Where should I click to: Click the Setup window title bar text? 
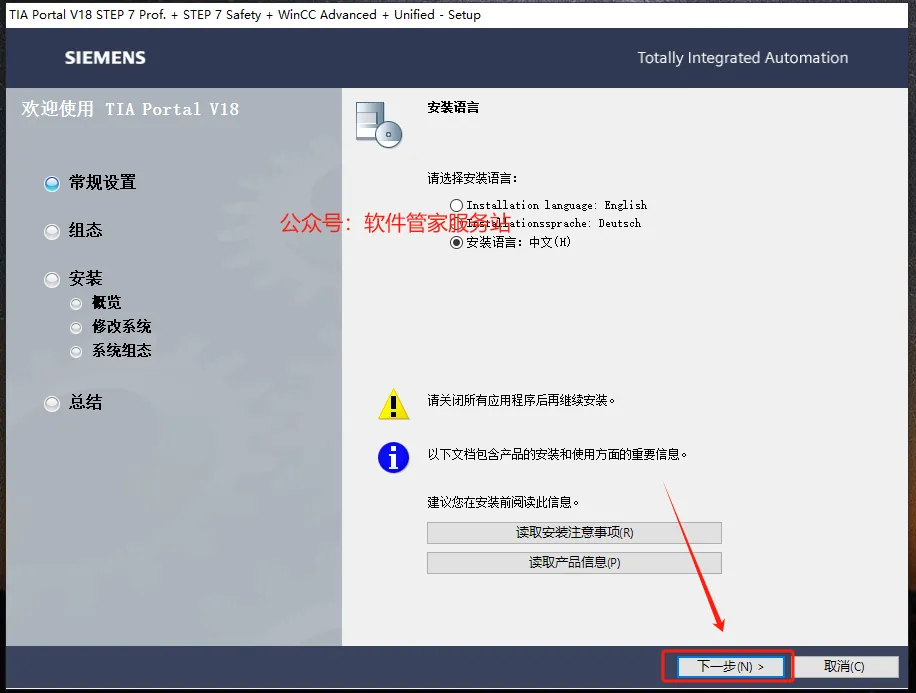pyautogui.click(x=245, y=15)
